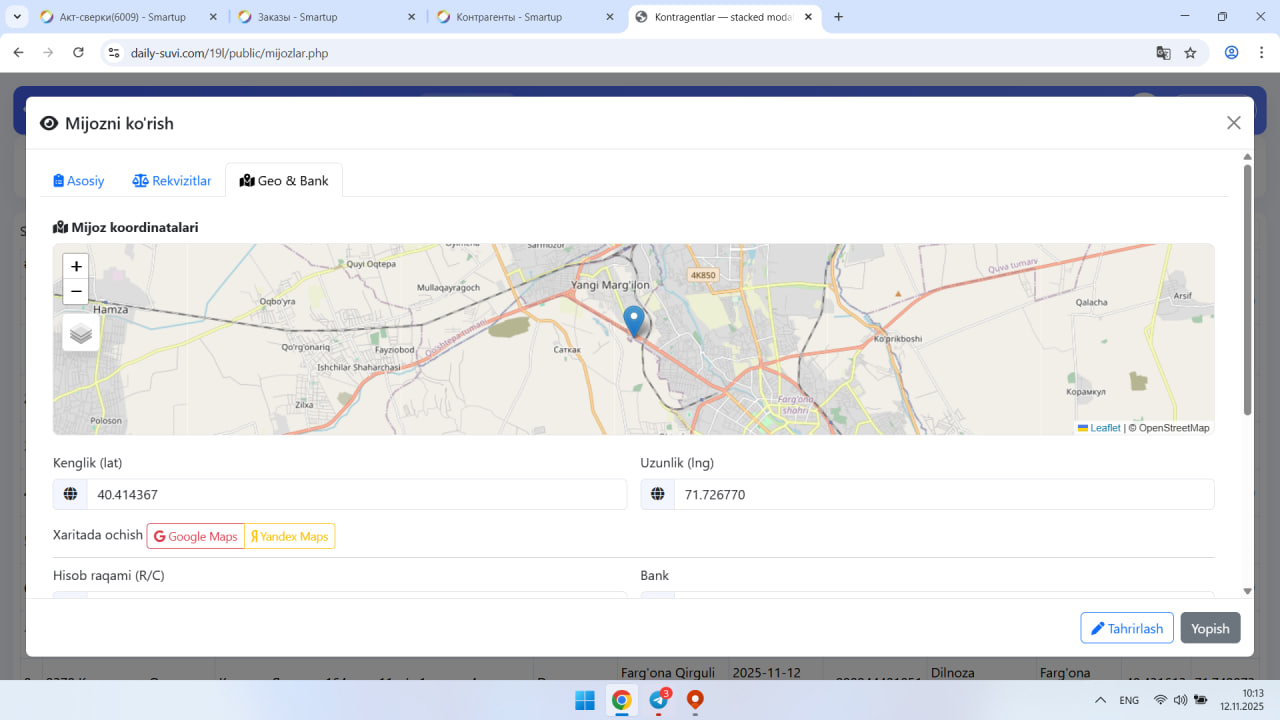Open location in Yandex Maps

(290, 536)
